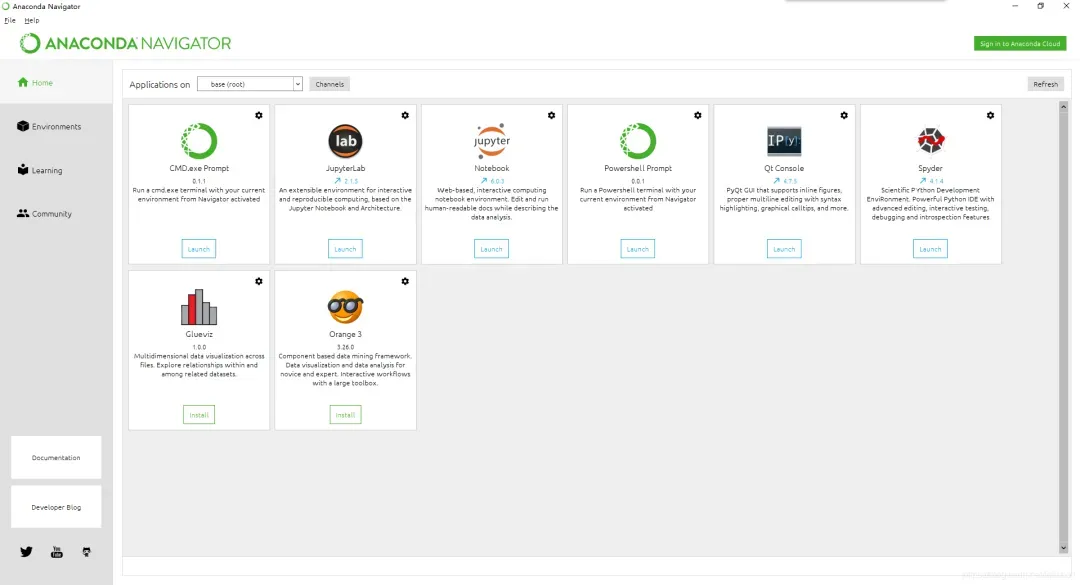Image resolution: width=1080 pixels, height=585 pixels.
Task: Open settings gear on Glueviz card
Action: point(259,281)
